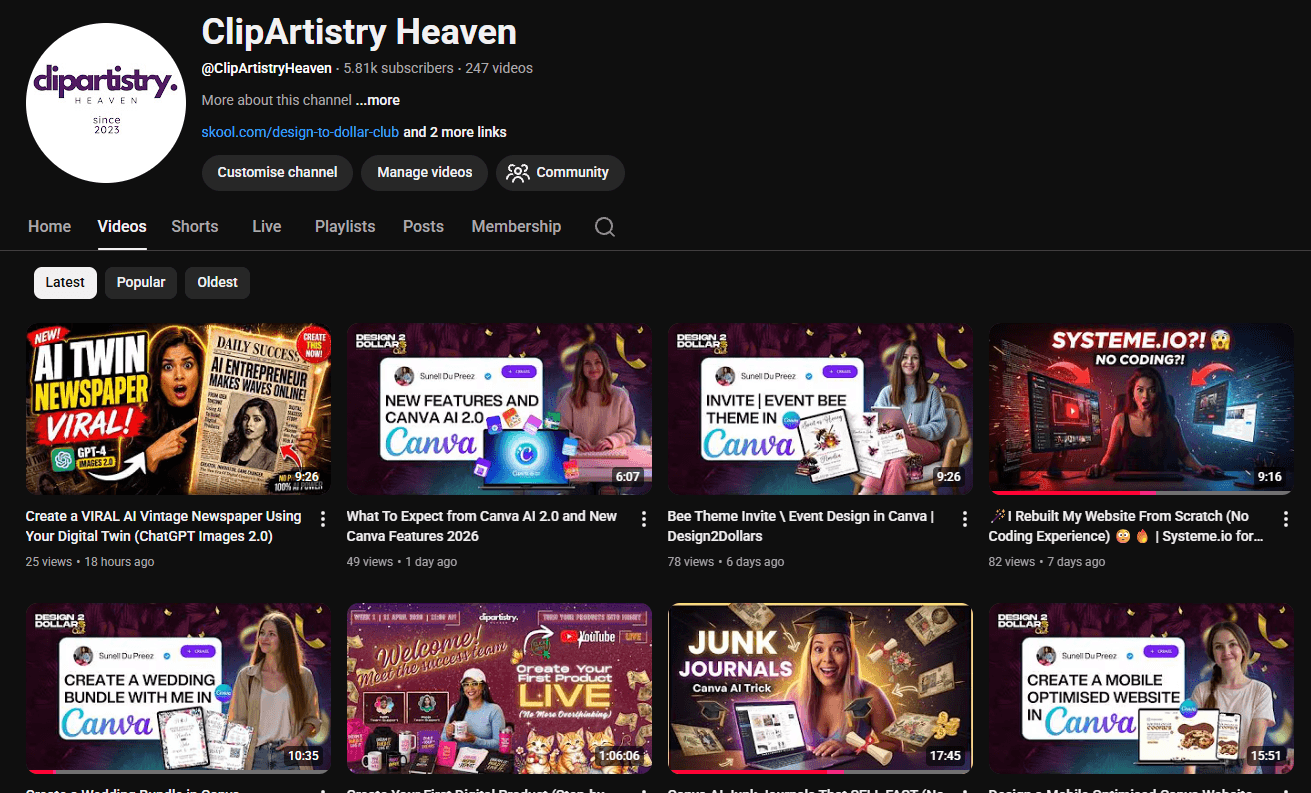Click the '247 videos' count text
Viewport: 1311px width, 793px height.
[x=499, y=68]
